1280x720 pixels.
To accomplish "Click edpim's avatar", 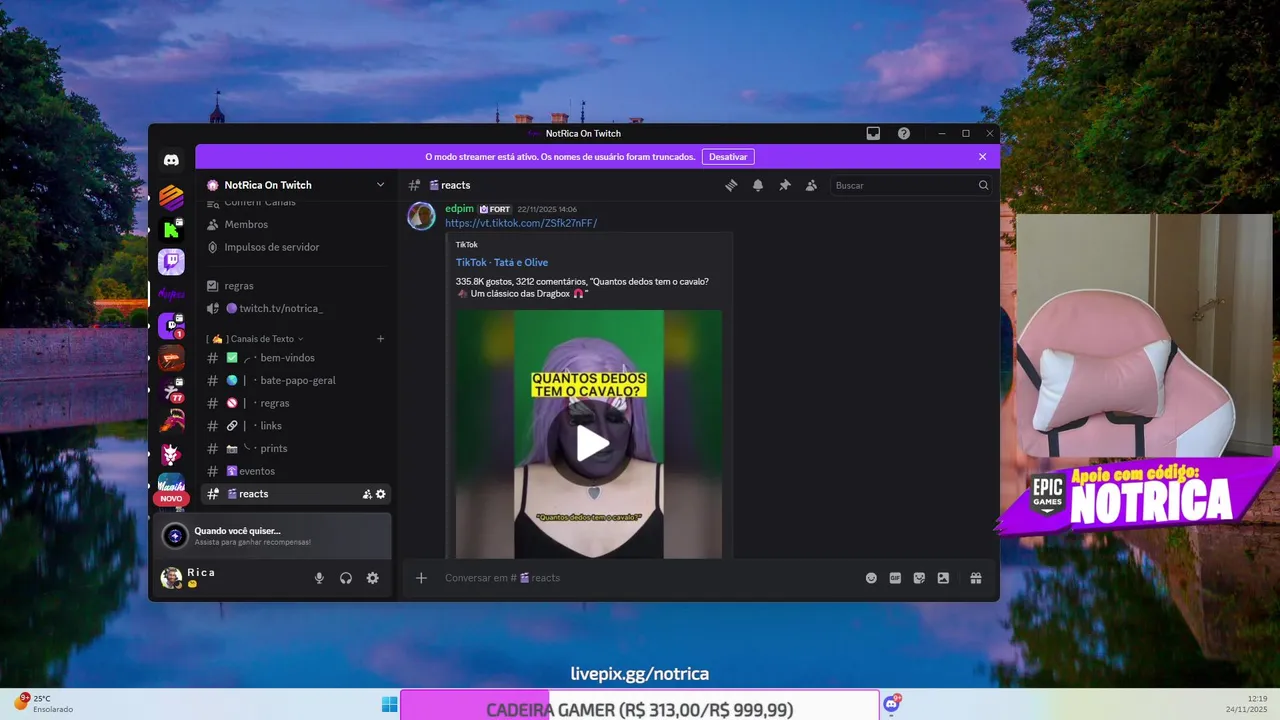I will [x=421, y=216].
